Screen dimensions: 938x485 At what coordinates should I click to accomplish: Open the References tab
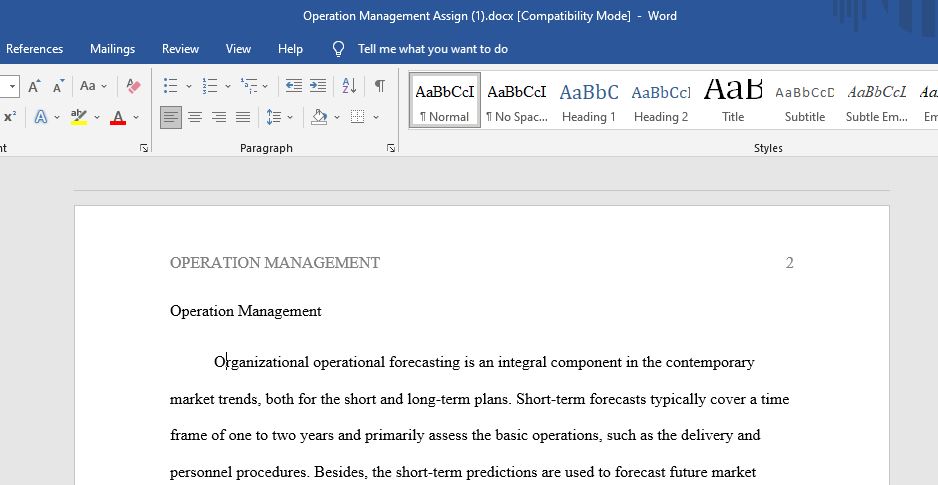(34, 49)
